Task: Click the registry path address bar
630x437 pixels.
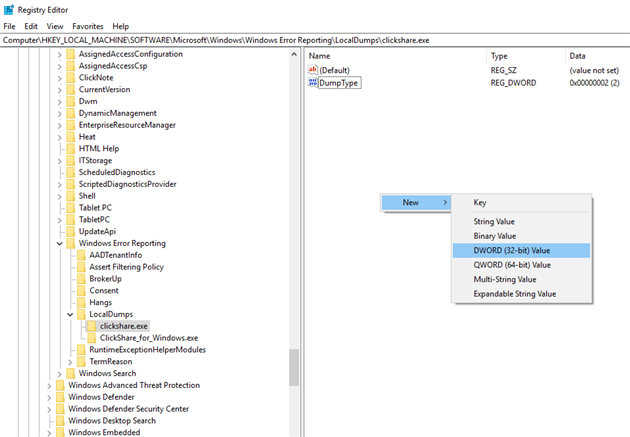Action: click(315, 40)
